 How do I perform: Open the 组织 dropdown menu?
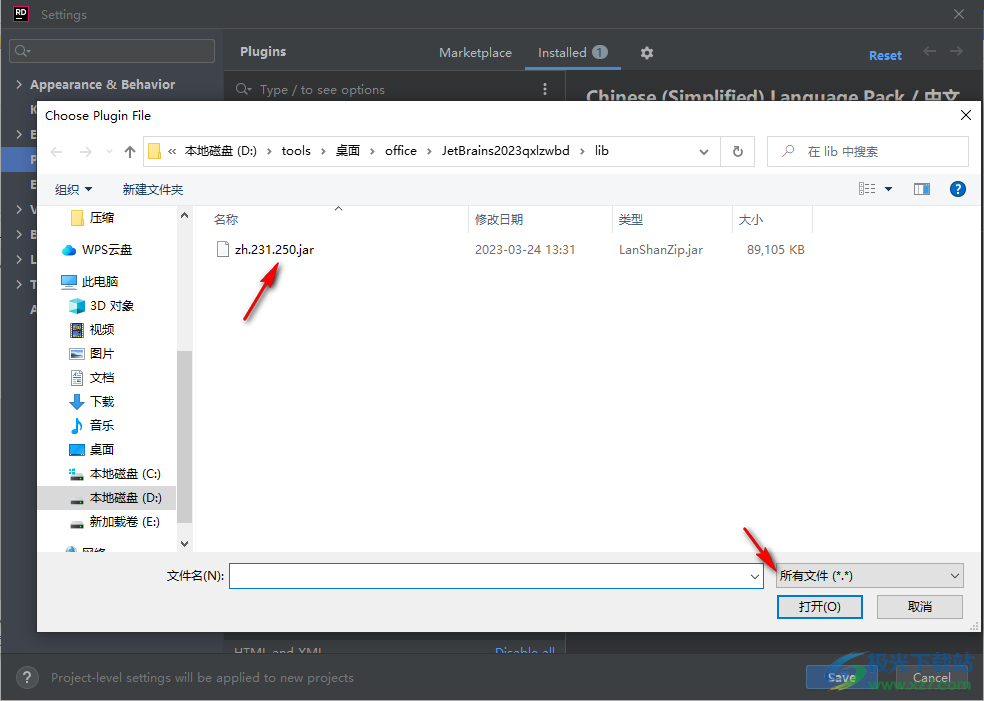pyautogui.click(x=74, y=188)
